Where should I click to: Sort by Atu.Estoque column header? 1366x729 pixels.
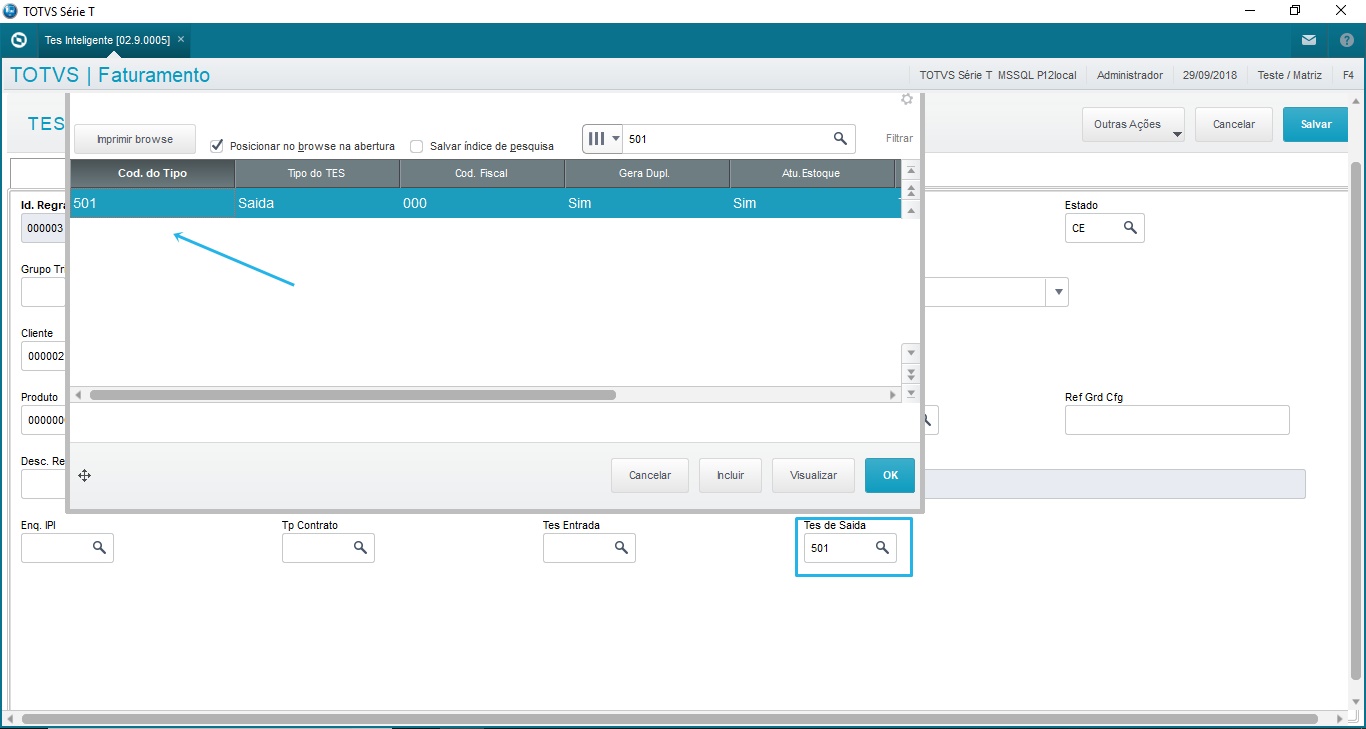pos(812,173)
